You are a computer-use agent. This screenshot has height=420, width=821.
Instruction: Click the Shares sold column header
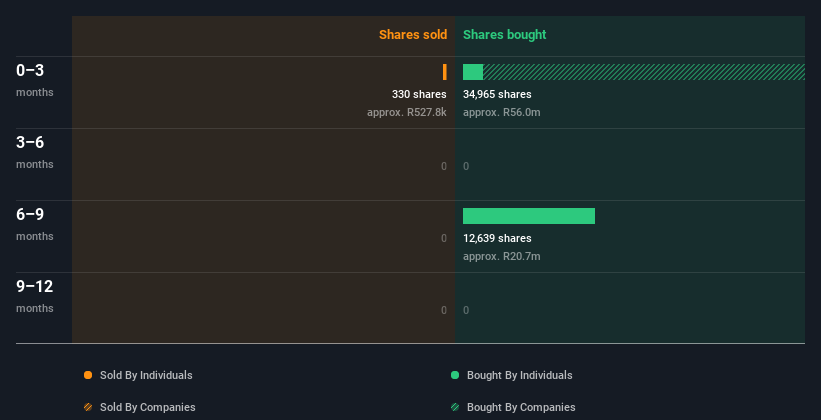coord(413,35)
